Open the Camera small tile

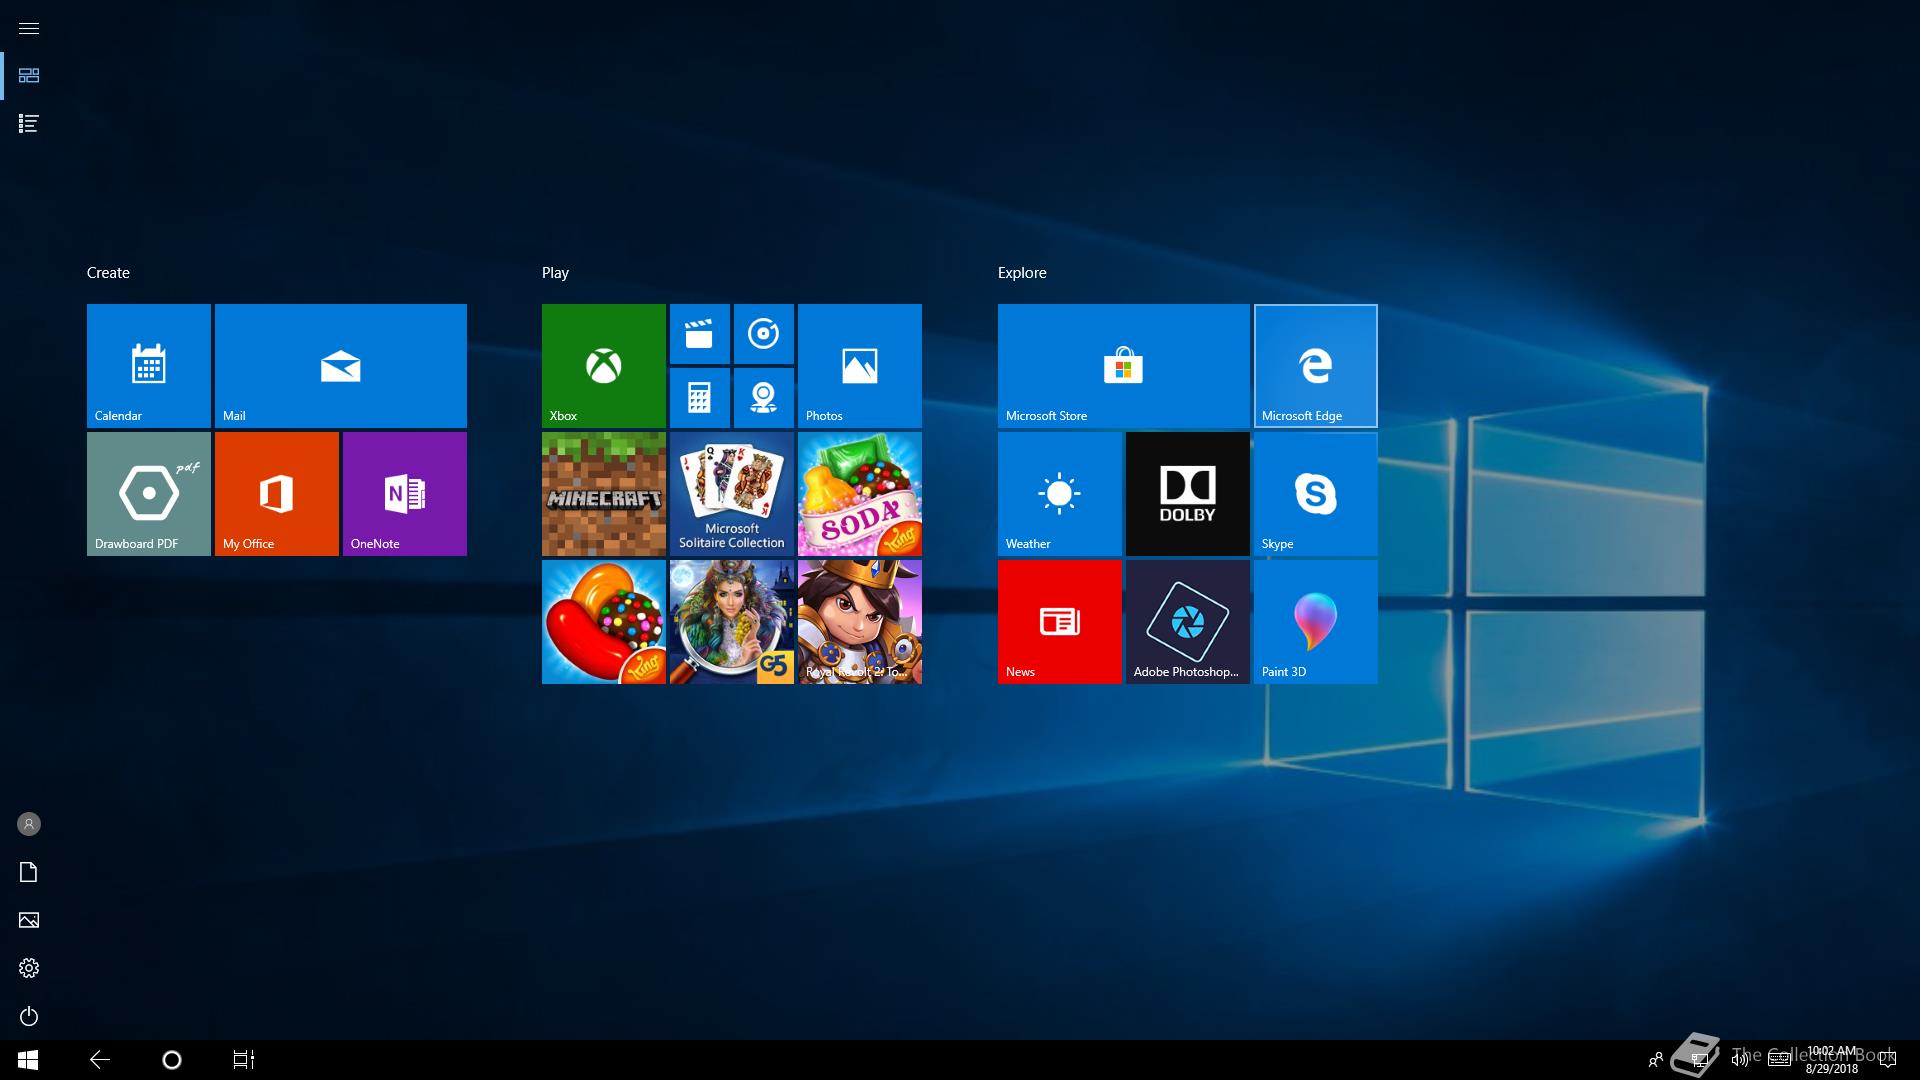[x=764, y=398]
